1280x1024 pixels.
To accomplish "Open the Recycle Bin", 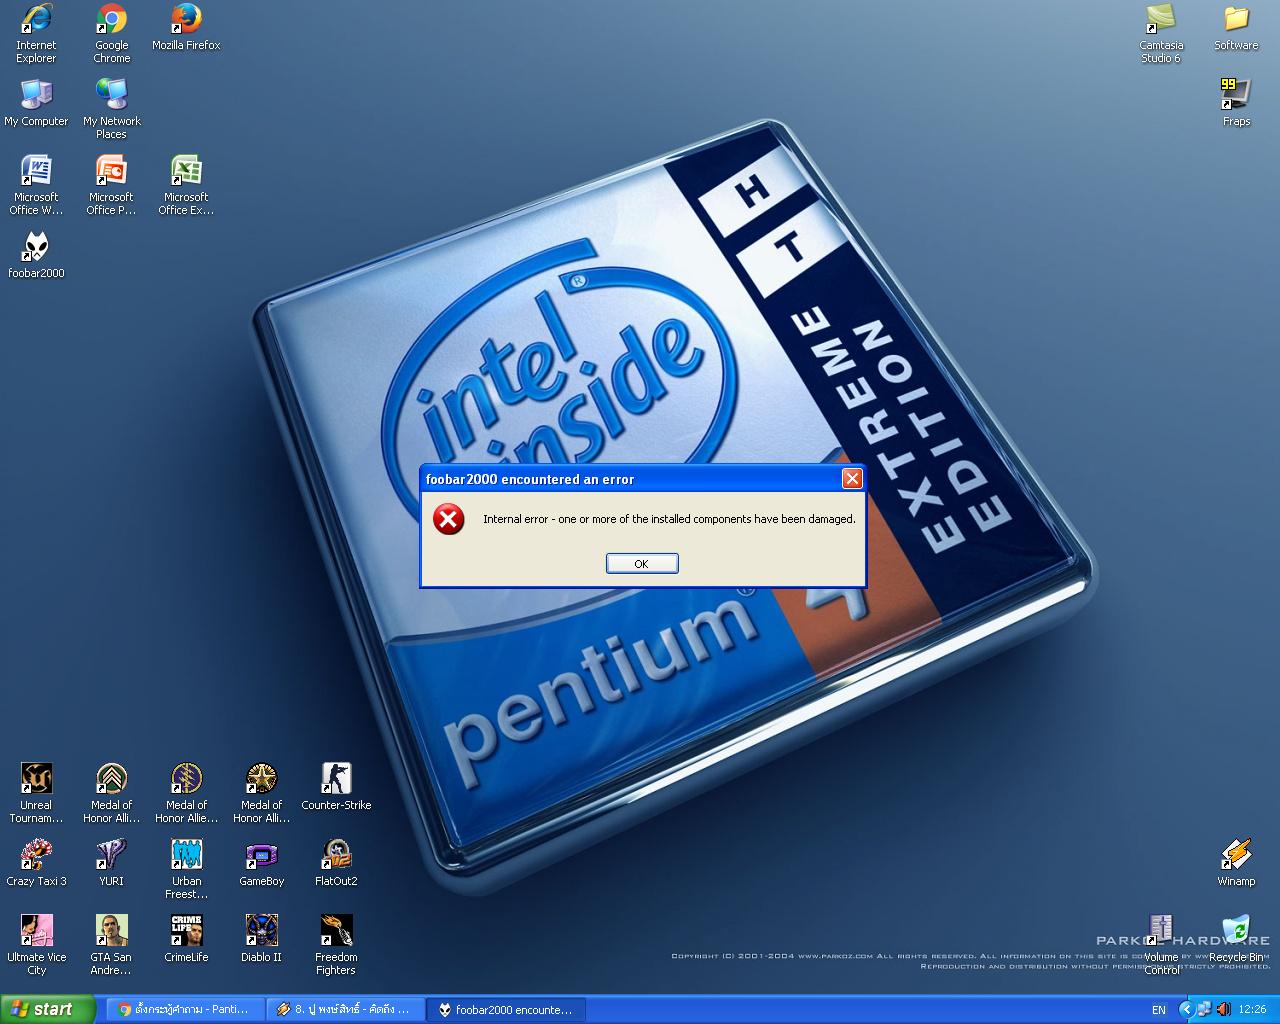I will point(1236,939).
